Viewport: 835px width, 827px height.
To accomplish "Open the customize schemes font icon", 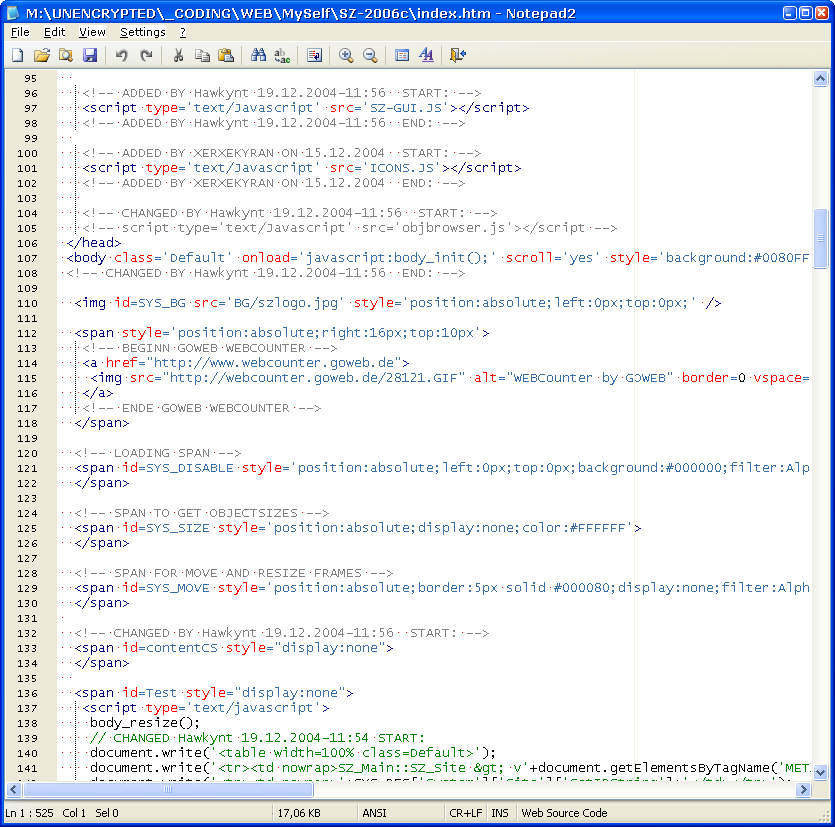I will coord(427,55).
